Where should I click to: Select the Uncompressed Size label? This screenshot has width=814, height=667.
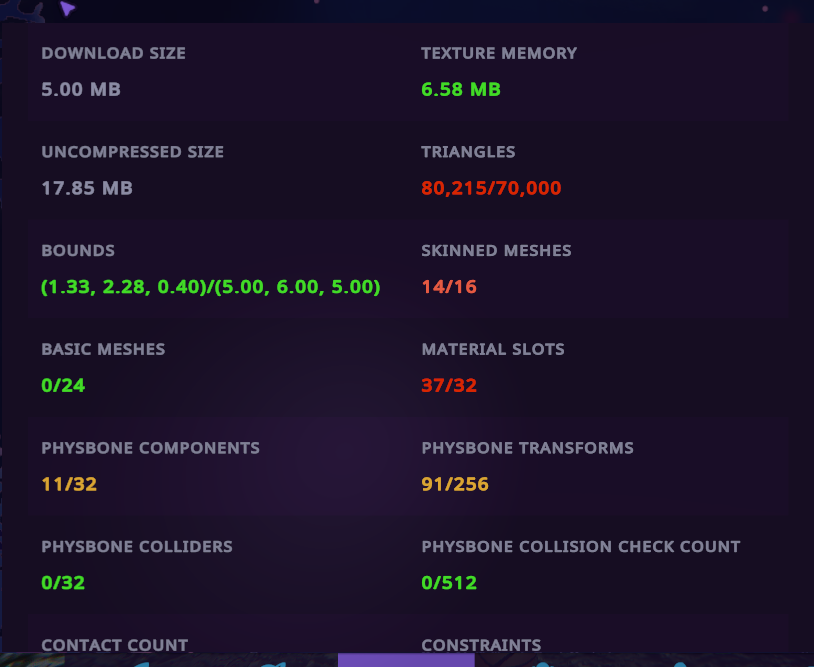click(x=132, y=152)
